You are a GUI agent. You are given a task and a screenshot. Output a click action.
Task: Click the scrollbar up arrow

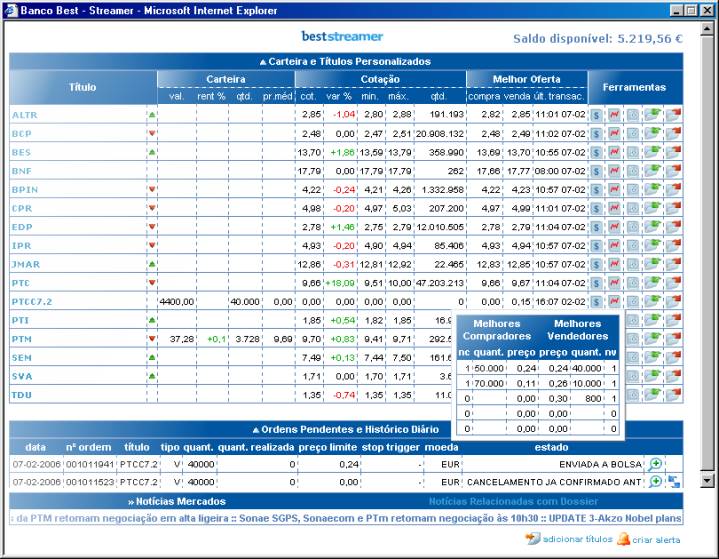tap(707, 29)
